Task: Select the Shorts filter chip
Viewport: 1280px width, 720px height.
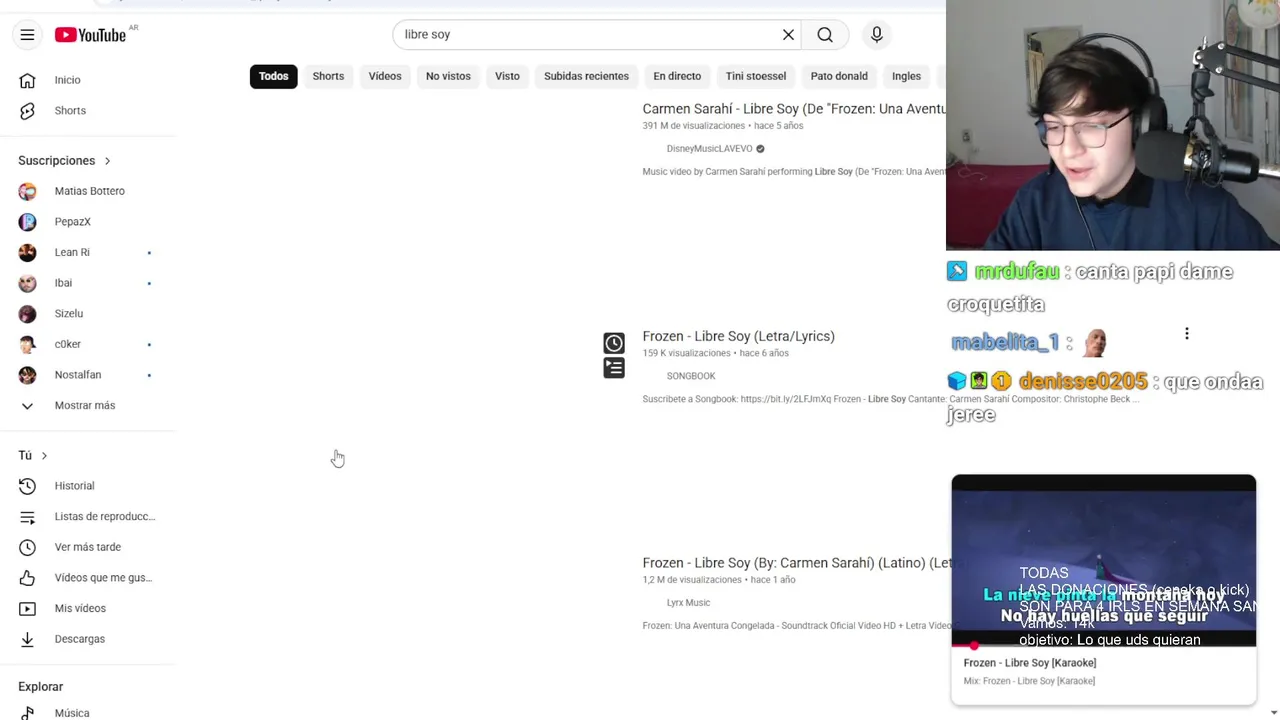Action: [x=328, y=76]
